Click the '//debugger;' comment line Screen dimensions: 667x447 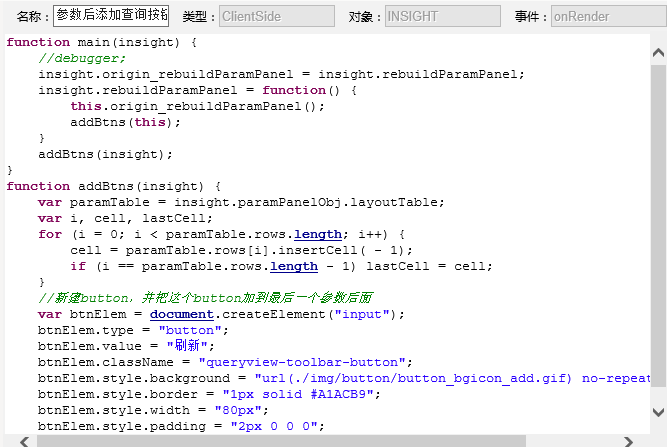coord(82,58)
